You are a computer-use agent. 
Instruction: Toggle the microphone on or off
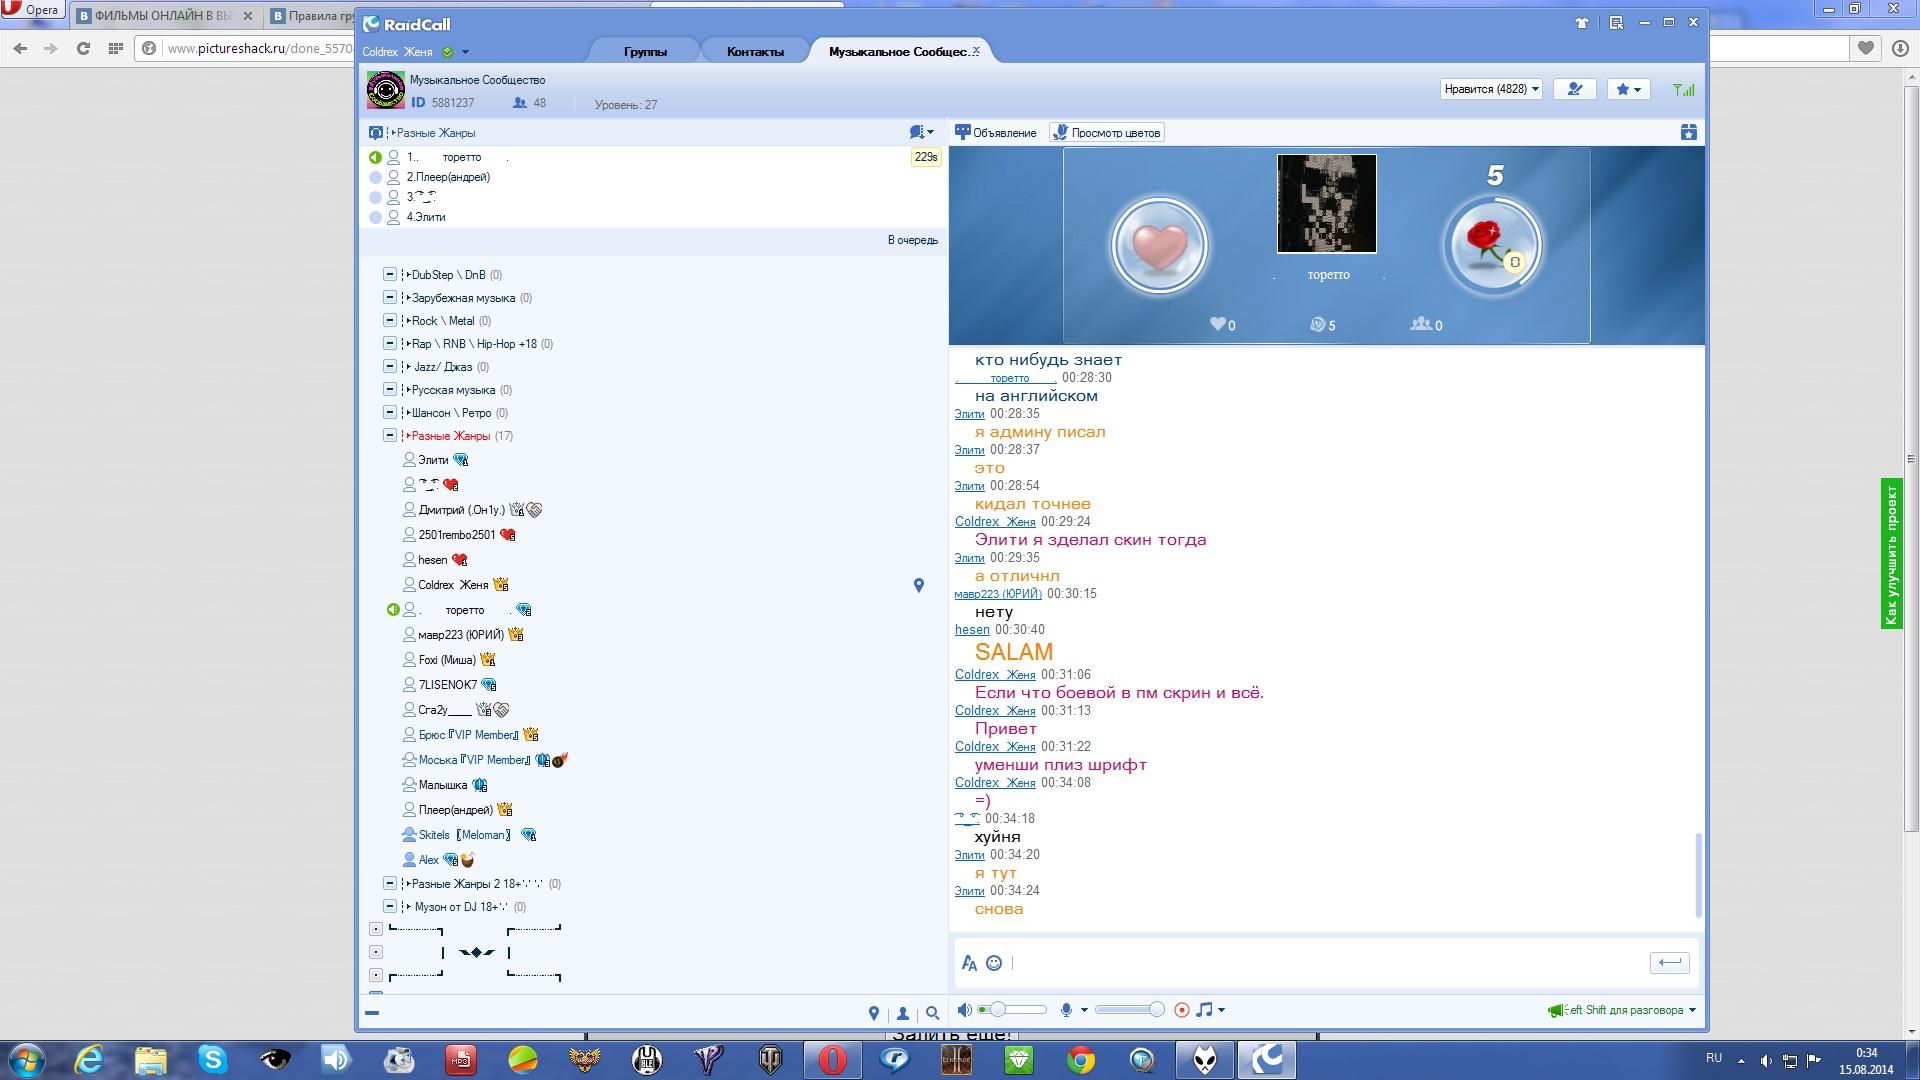click(x=1066, y=1010)
